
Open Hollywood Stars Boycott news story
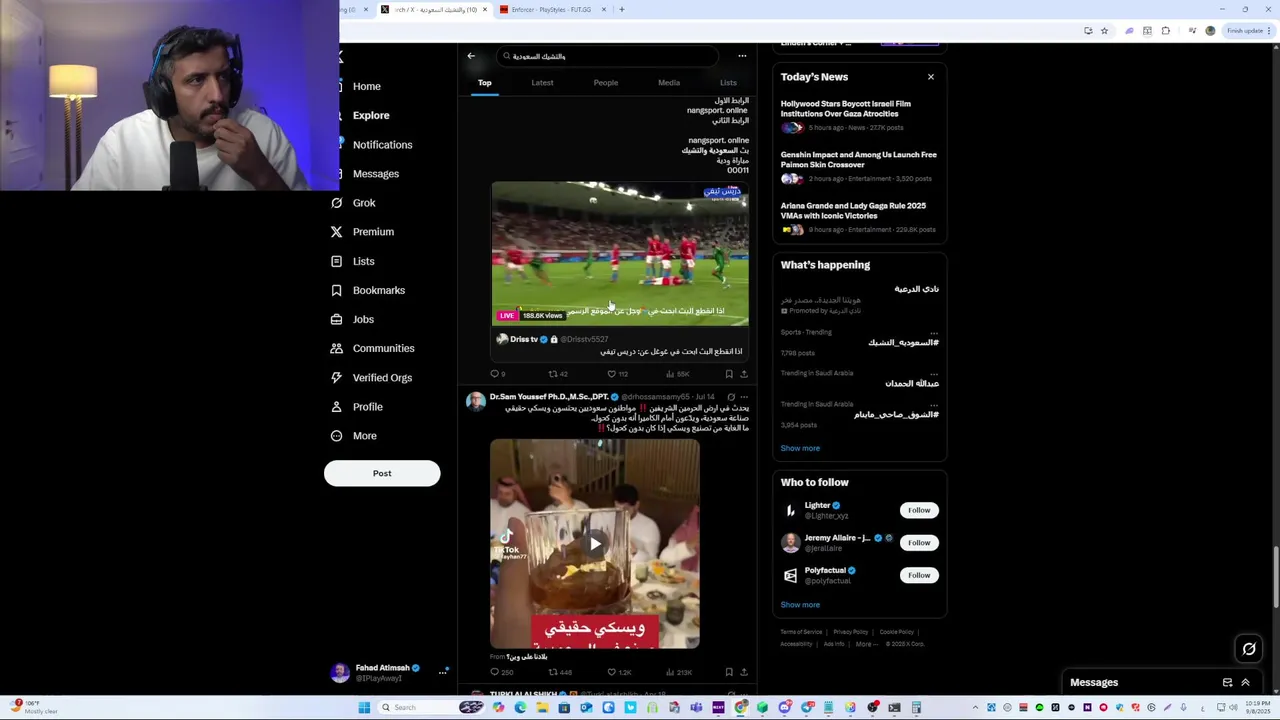(x=859, y=115)
